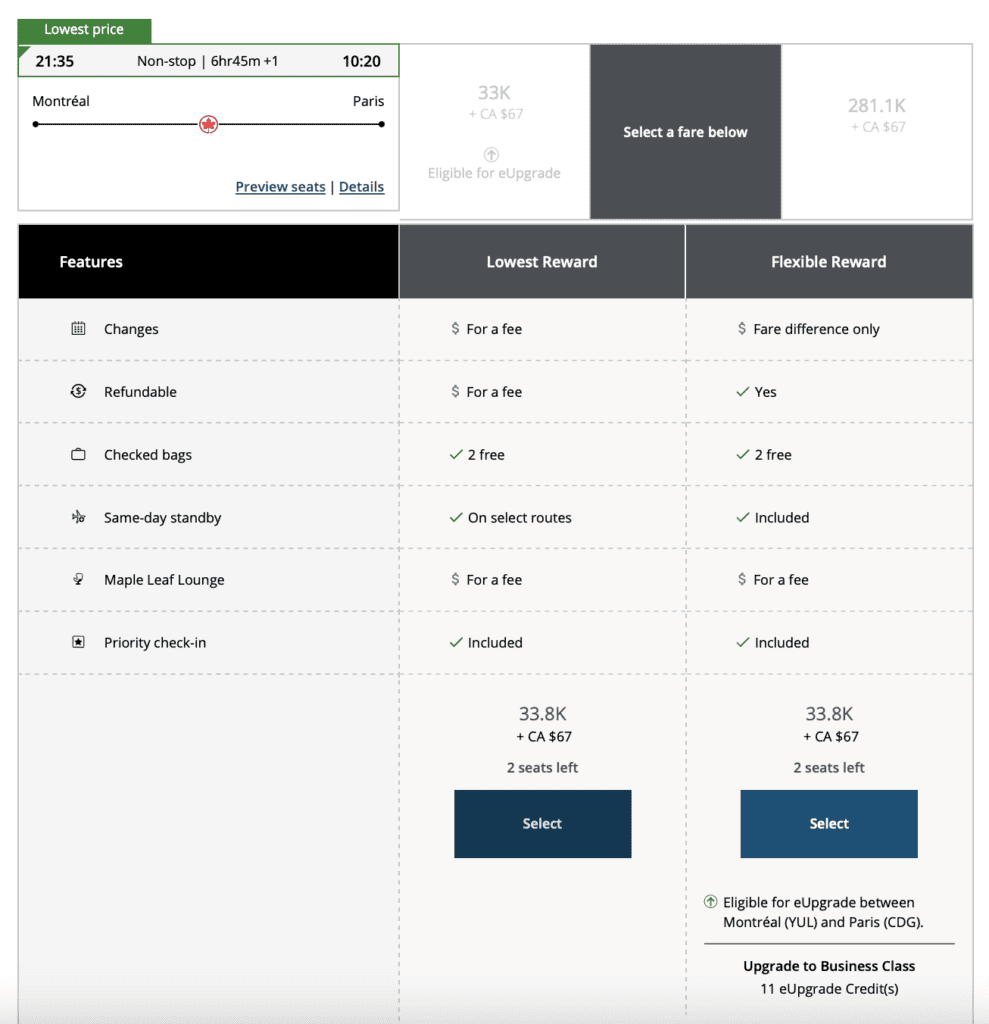Click the Priority check-in star icon
Screen dimensions: 989x1024
point(78,643)
